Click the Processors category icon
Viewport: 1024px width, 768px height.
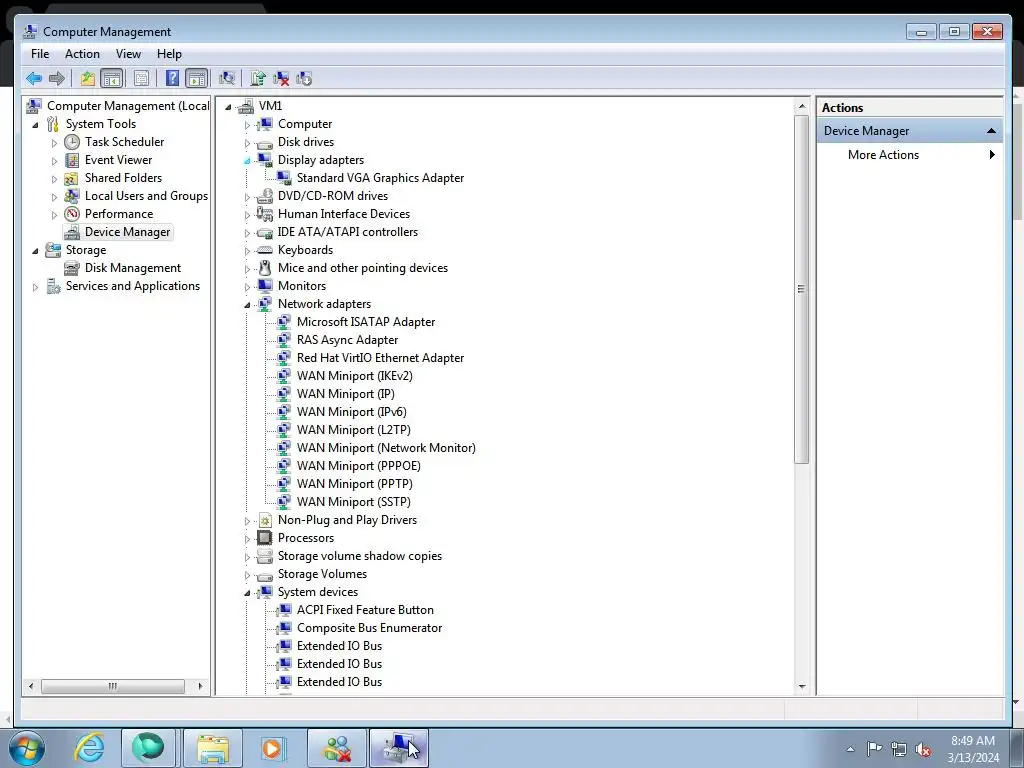tap(264, 538)
